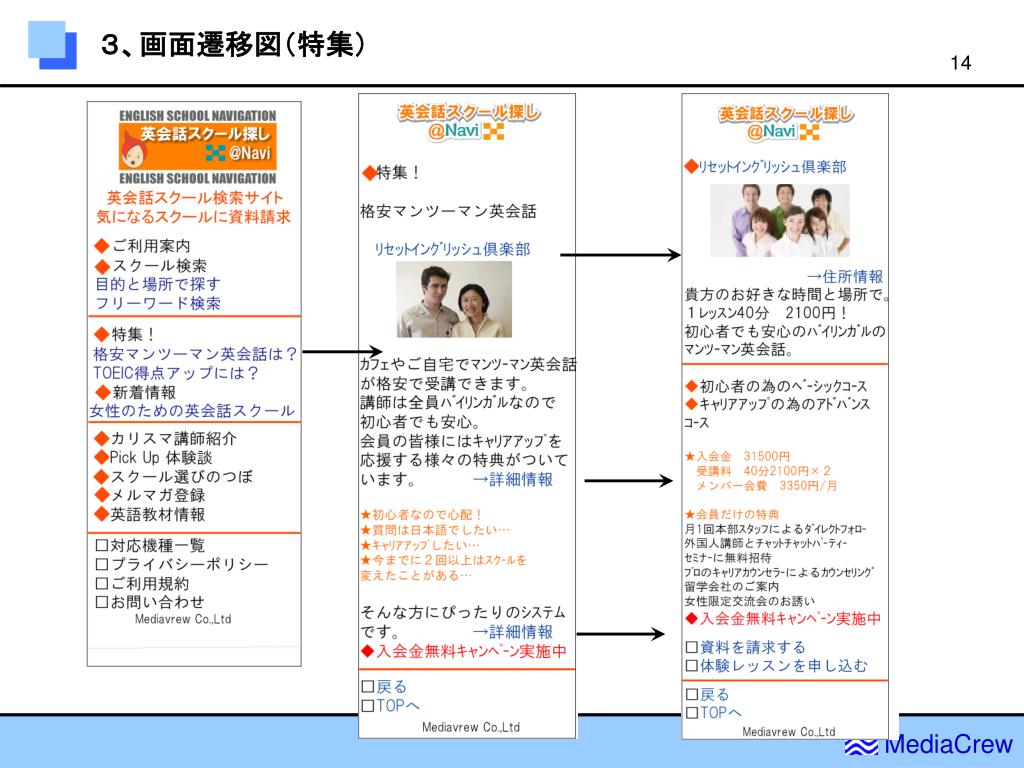1024x768 pixels.
Task: Open the 格安マンツーマン英会話は？ feature link
Action: [195, 354]
